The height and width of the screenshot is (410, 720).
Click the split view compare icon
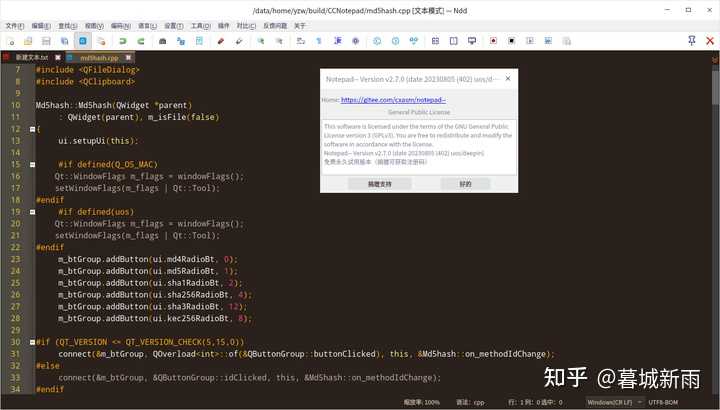coord(454,41)
